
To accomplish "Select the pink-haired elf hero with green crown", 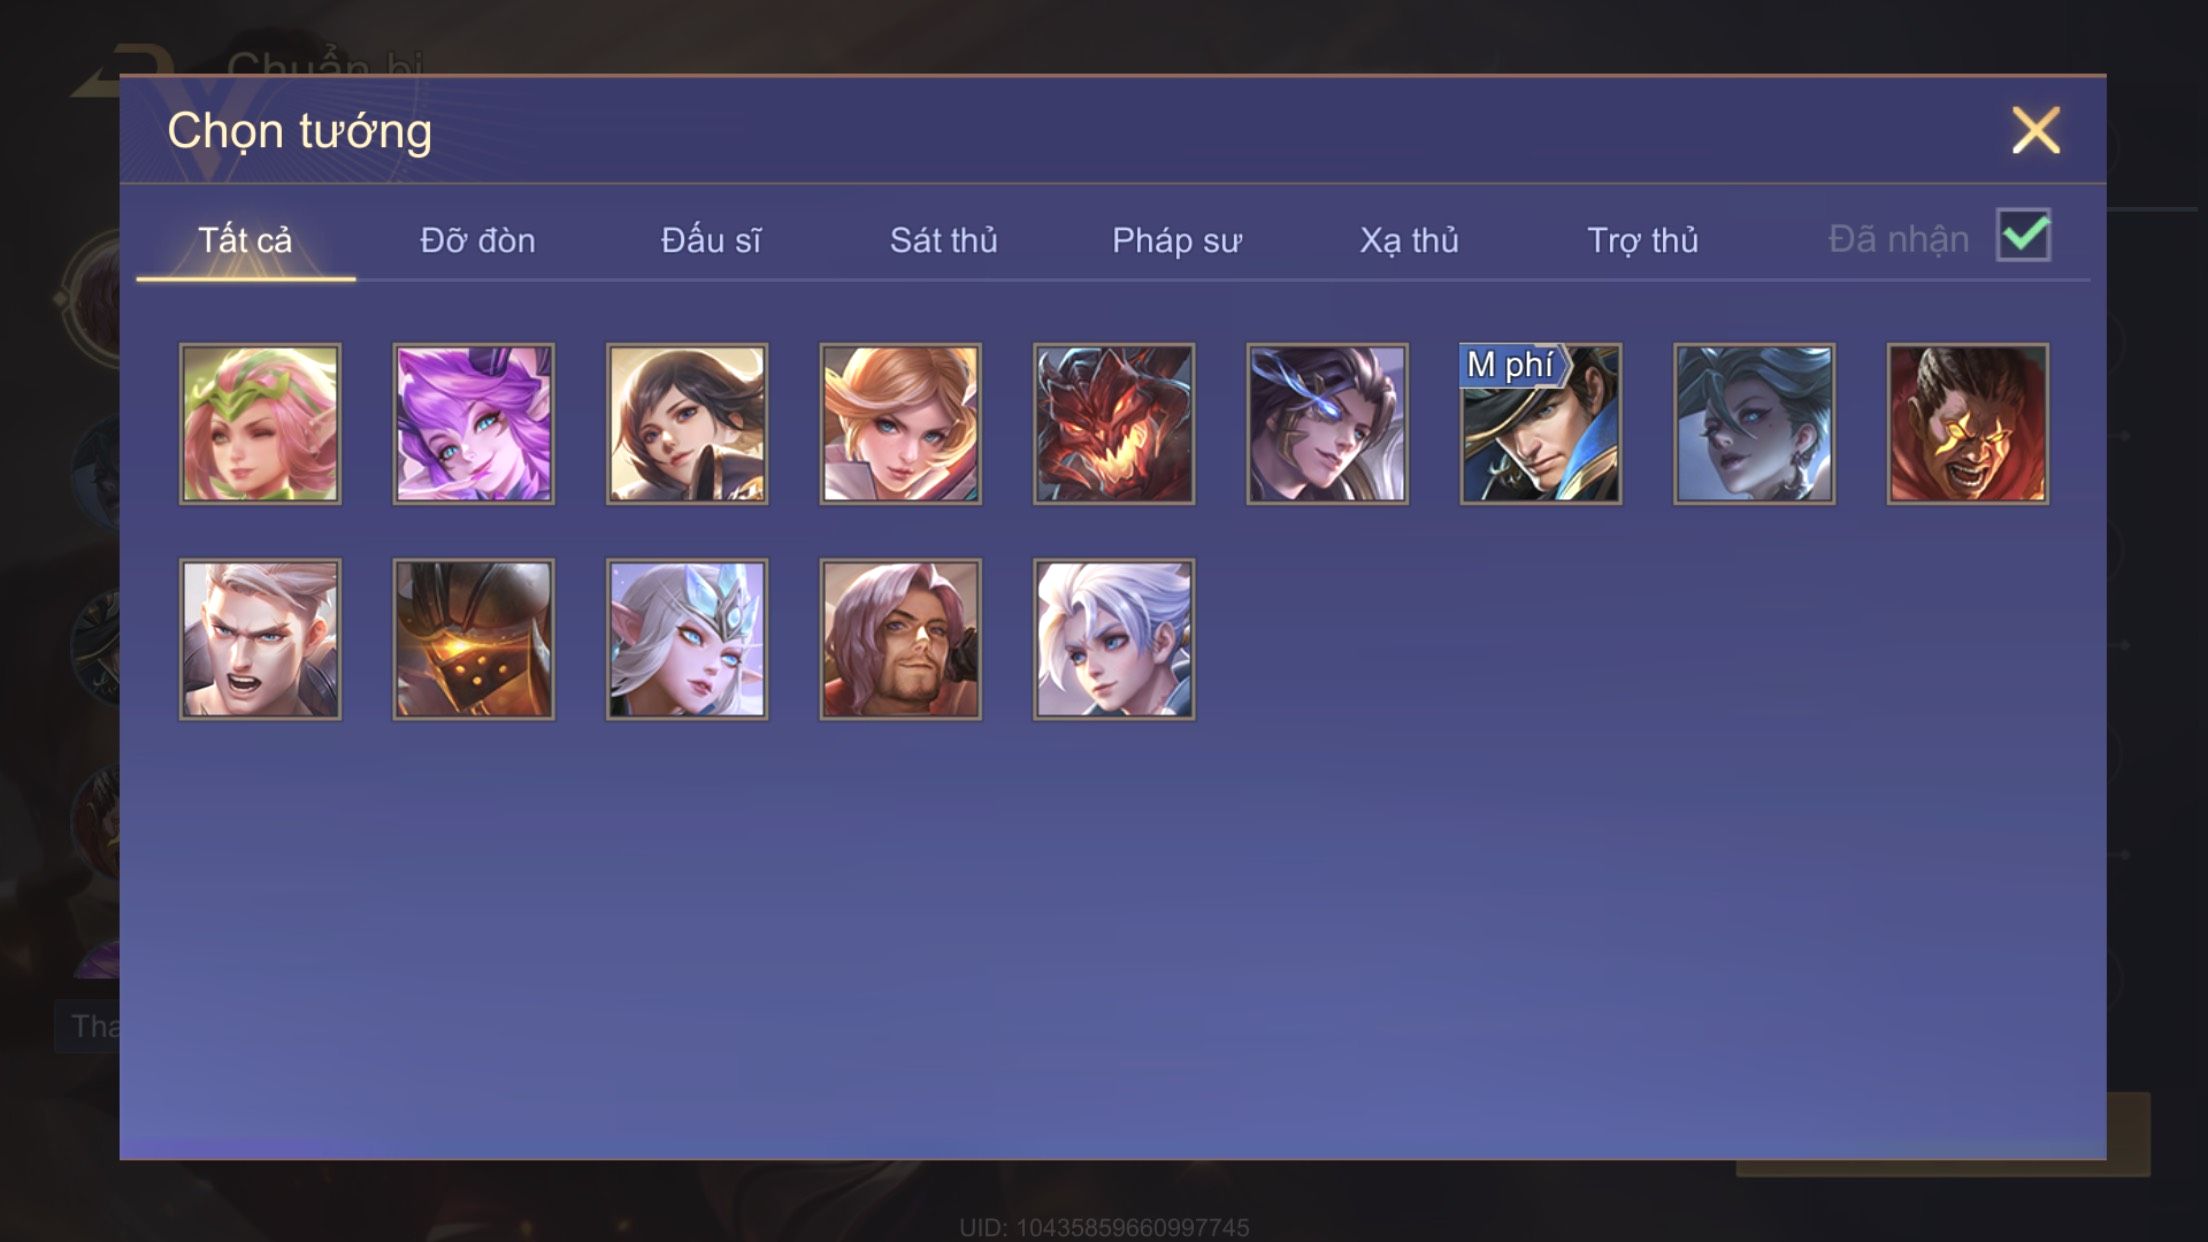I will tap(260, 424).
